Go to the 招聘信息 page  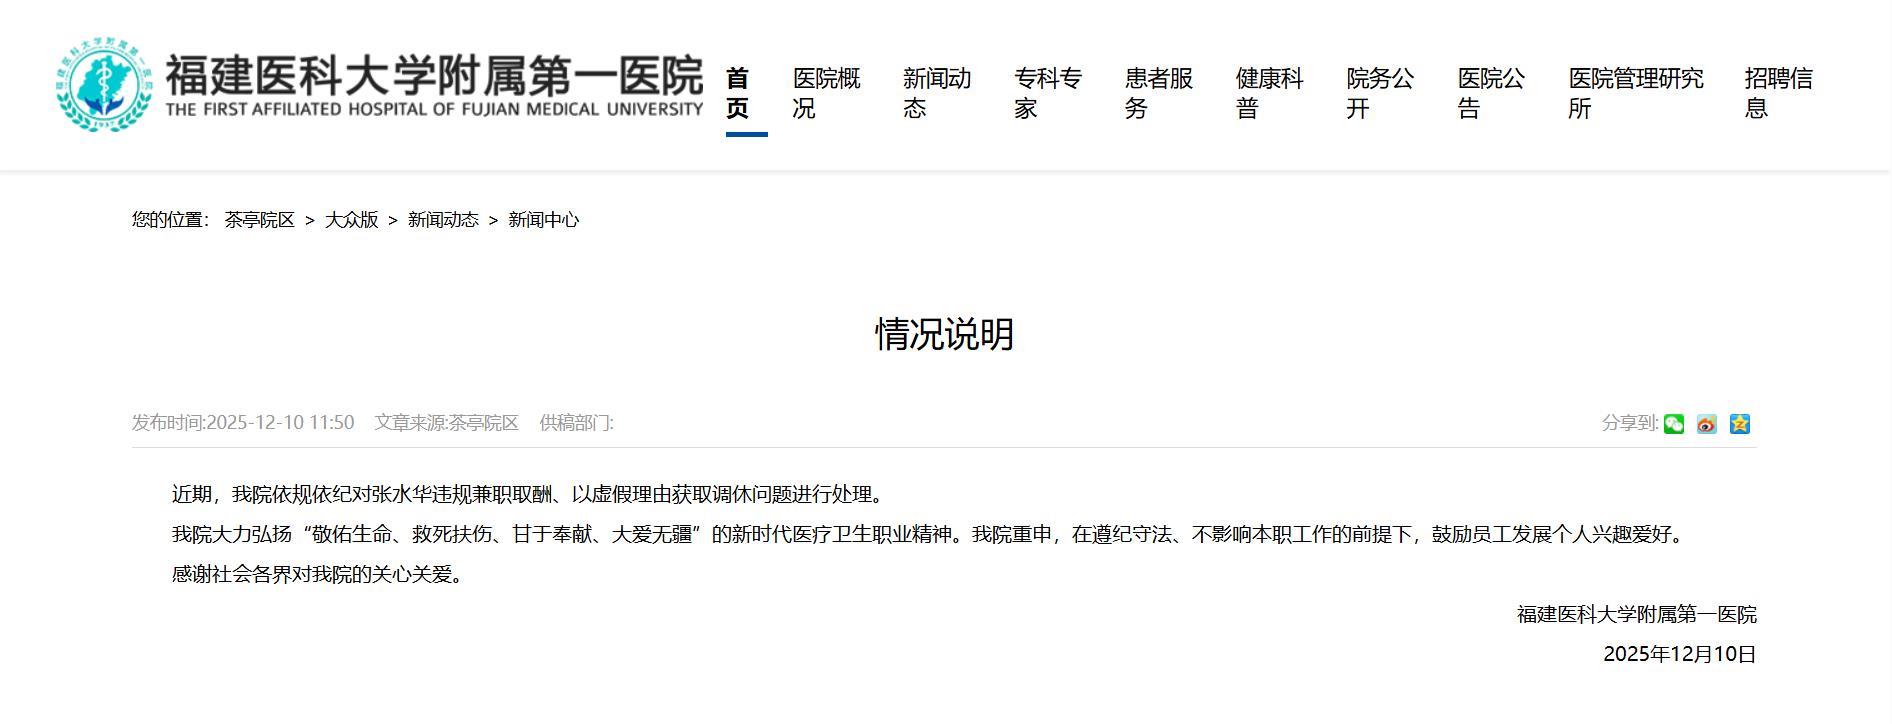click(x=1778, y=93)
